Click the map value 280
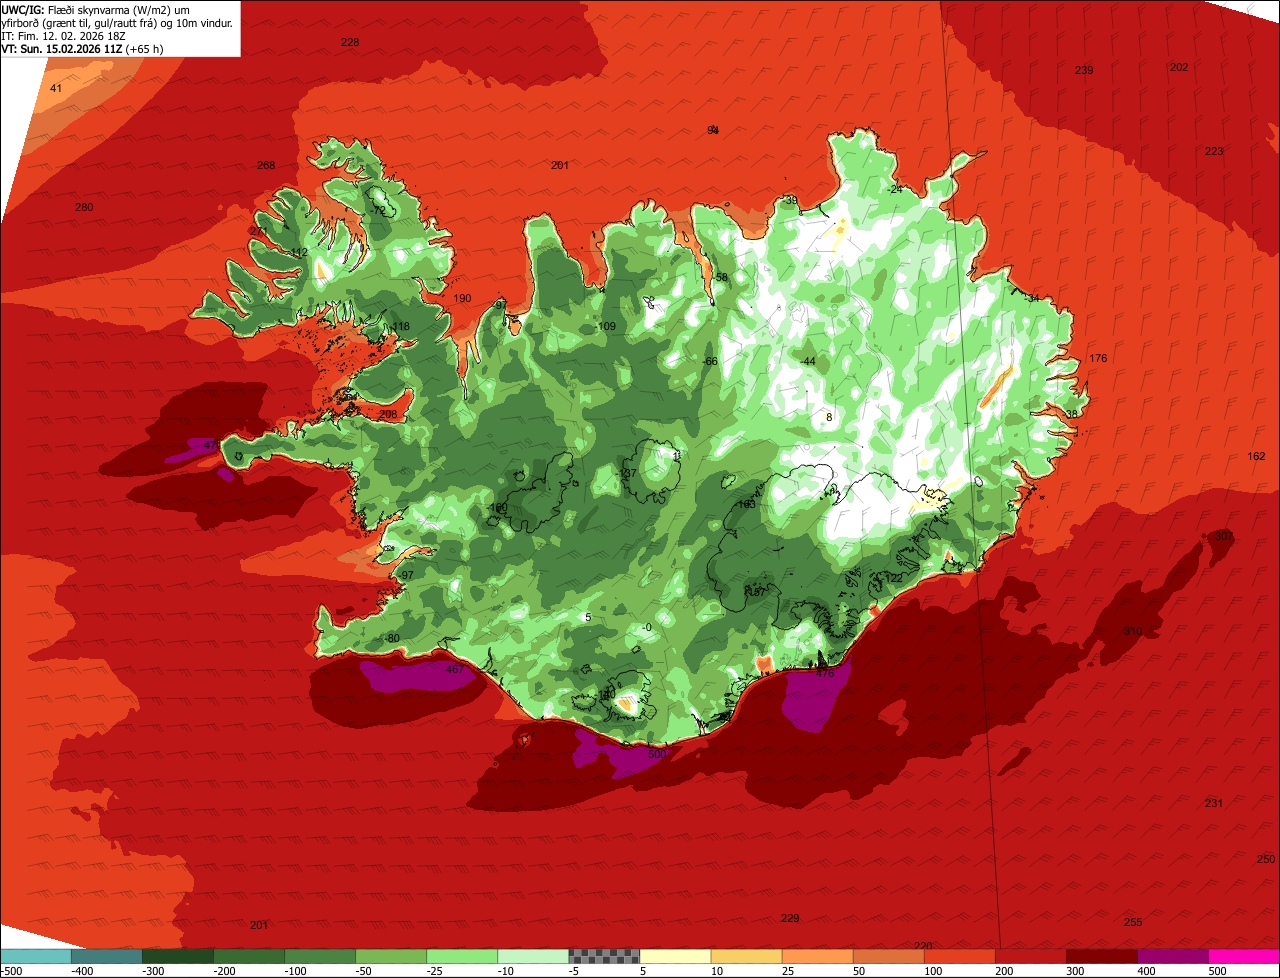 point(84,208)
